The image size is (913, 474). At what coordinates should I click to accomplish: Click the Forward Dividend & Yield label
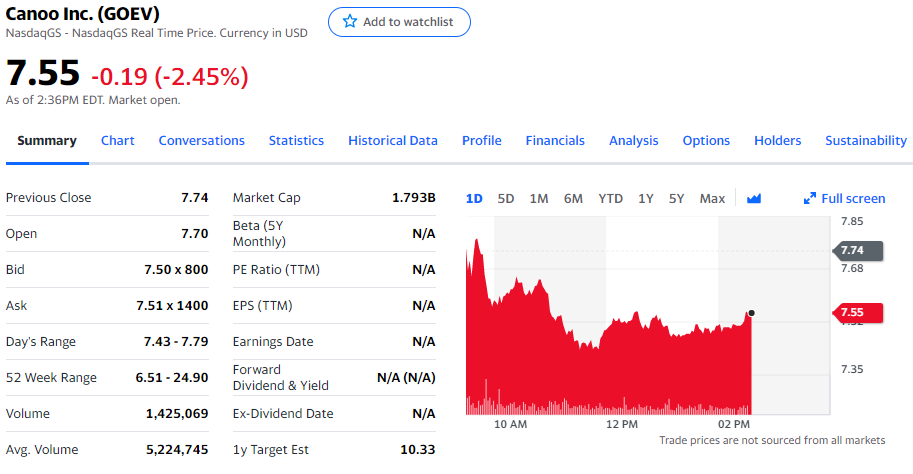(x=281, y=377)
